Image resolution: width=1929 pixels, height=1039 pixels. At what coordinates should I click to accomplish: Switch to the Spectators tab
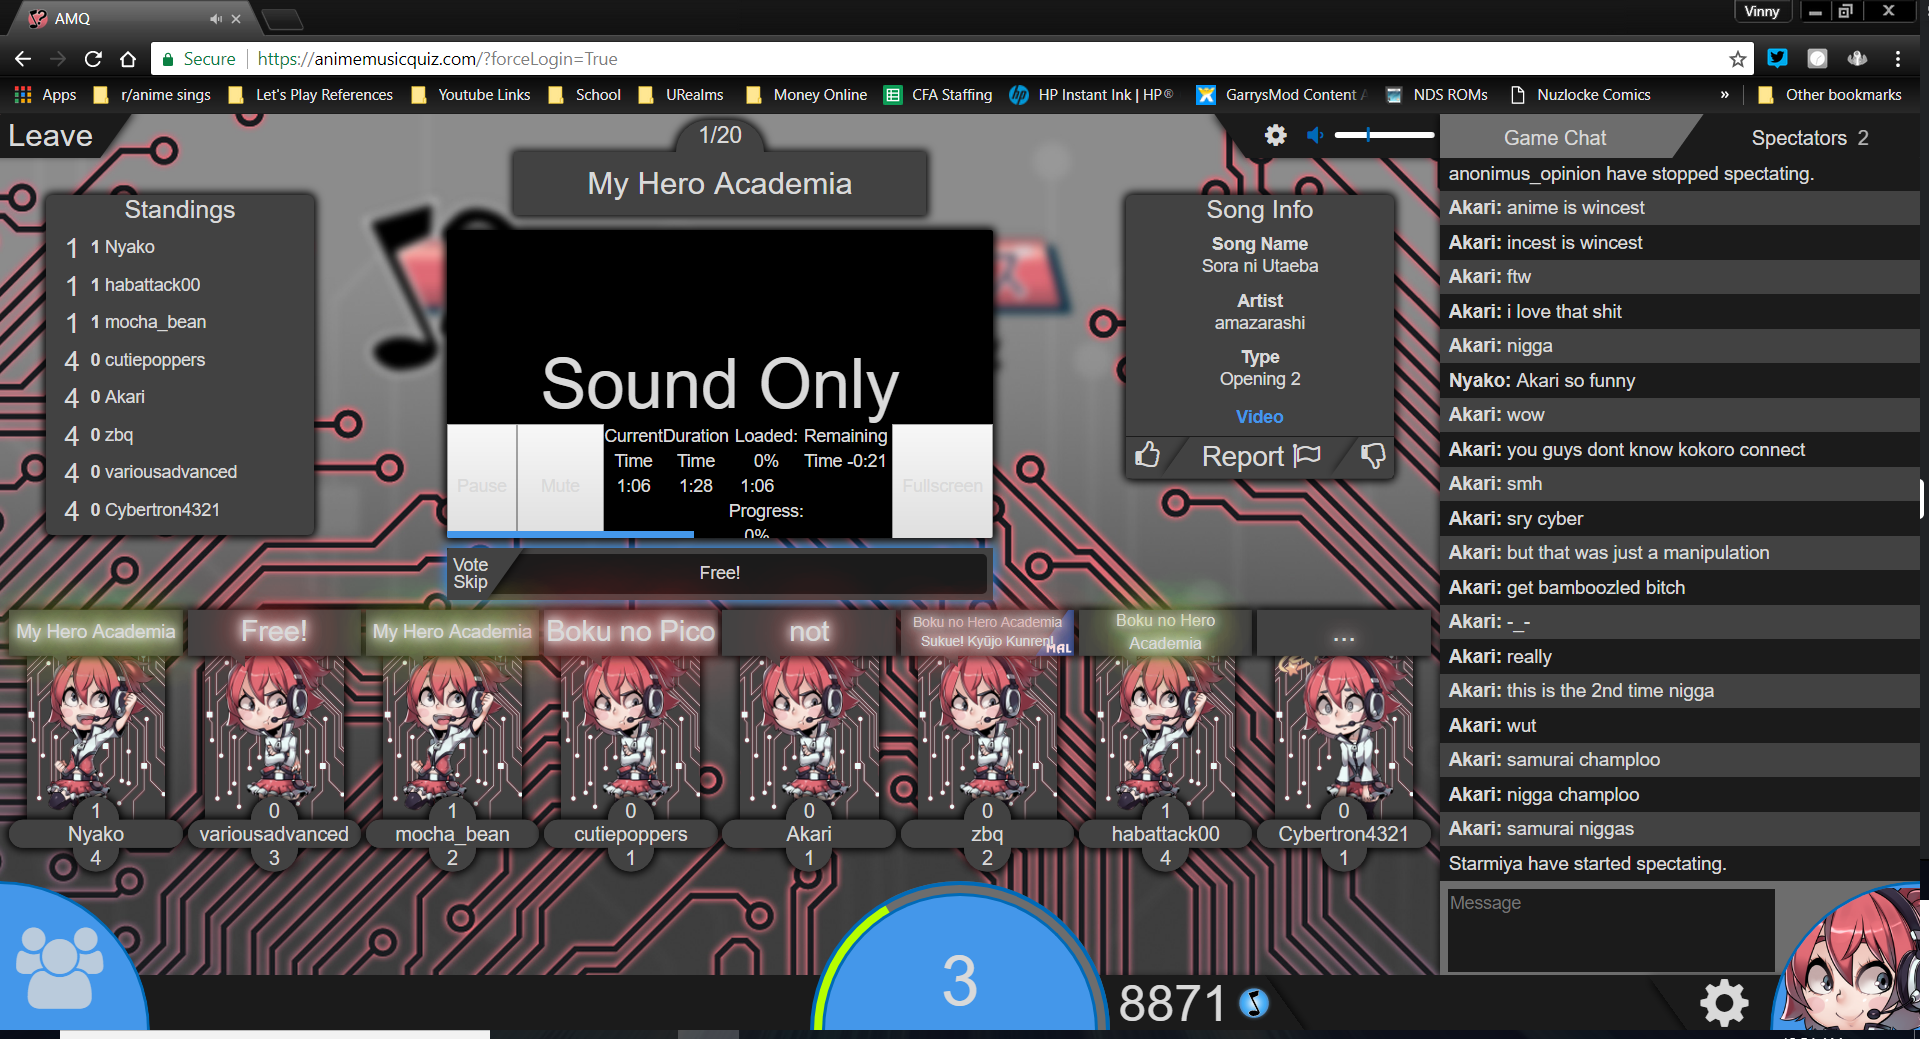pos(1809,138)
